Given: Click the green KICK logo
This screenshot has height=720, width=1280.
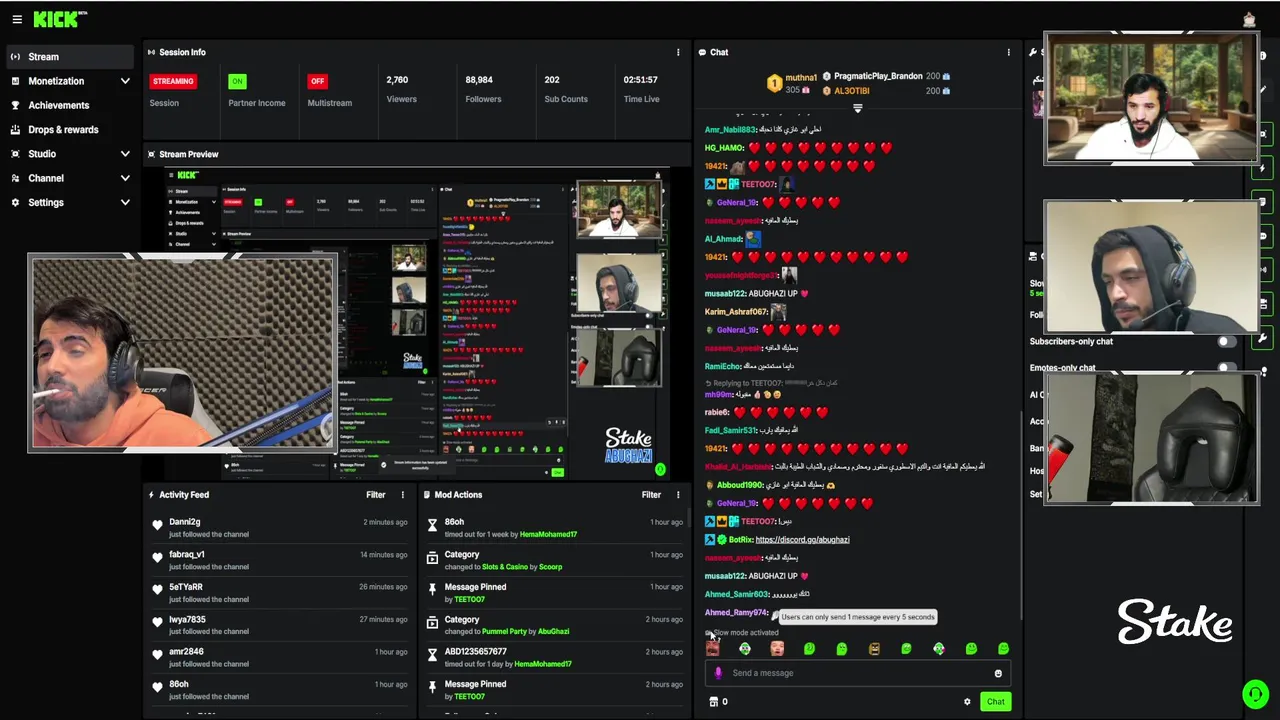Looking at the screenshot, I should coord(55,19).
